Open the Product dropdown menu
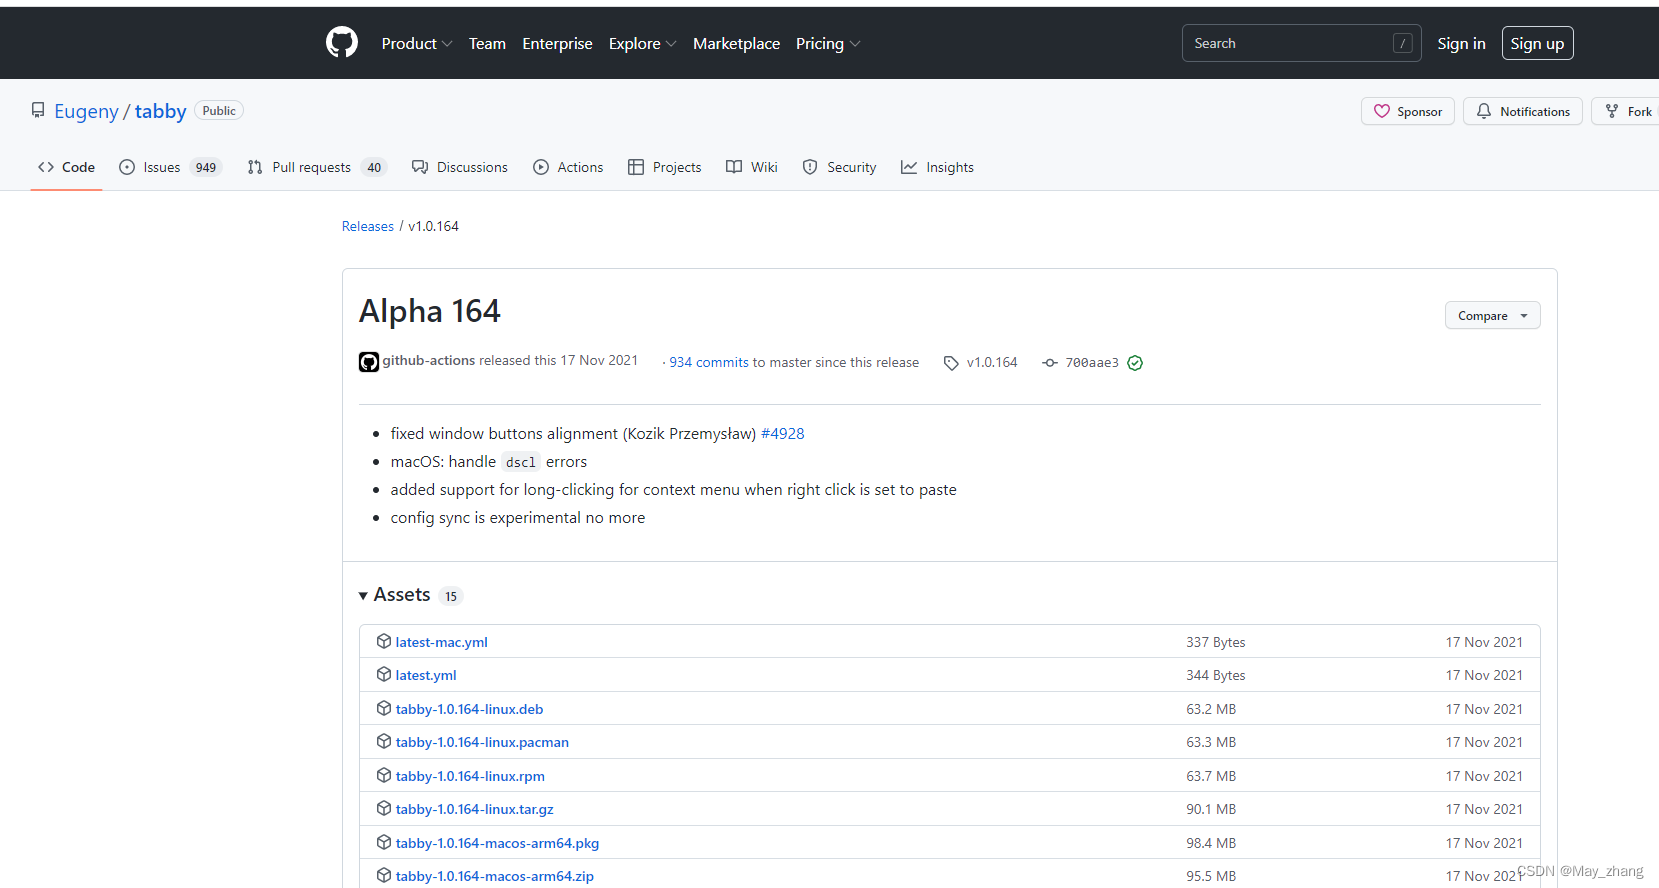This screenshot has height=888, width=1659. (x=417, y=44)
